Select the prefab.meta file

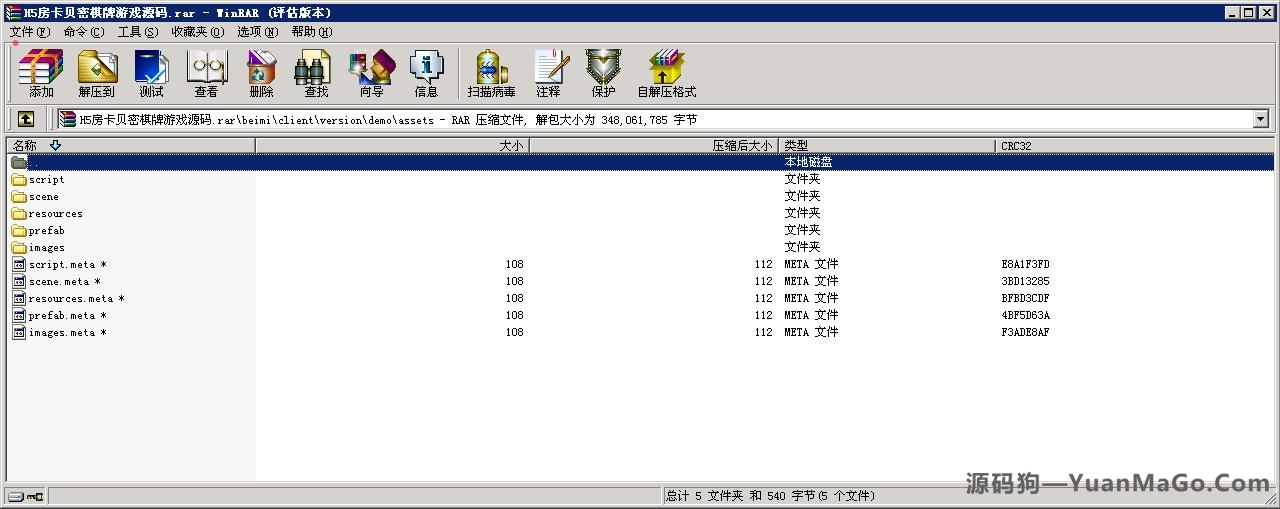coord(61,316)
